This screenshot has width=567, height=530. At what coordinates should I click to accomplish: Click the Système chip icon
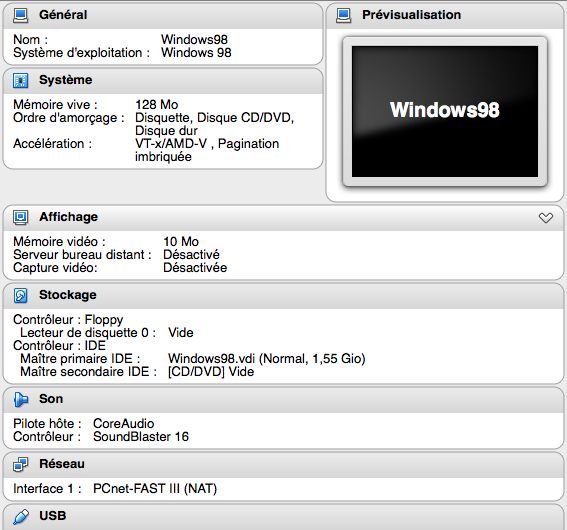pos(20,80)
